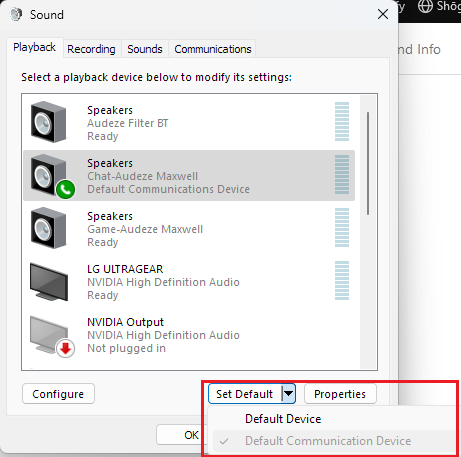Click the globe icon in the background window
This screenshot has height=457, width=461.
[x=425, y=6]
